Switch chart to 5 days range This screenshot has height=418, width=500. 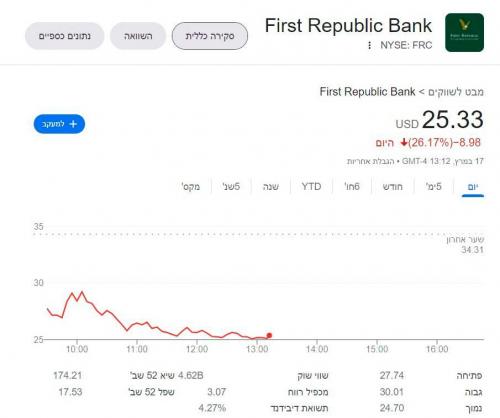pyautogui.click(x=434, y=187)
